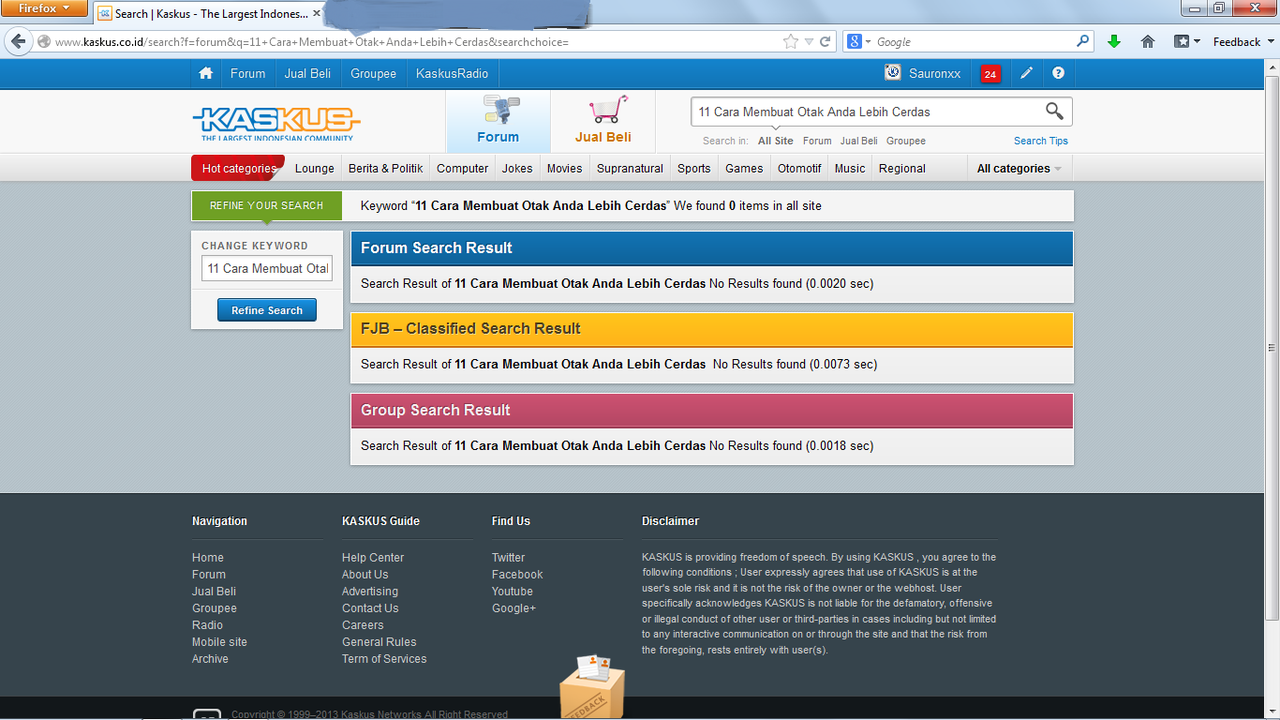The width and height of the screenshot is (1280, 720).
Task: Open the Search Tips link
Action: click(x=1041, y=141)
